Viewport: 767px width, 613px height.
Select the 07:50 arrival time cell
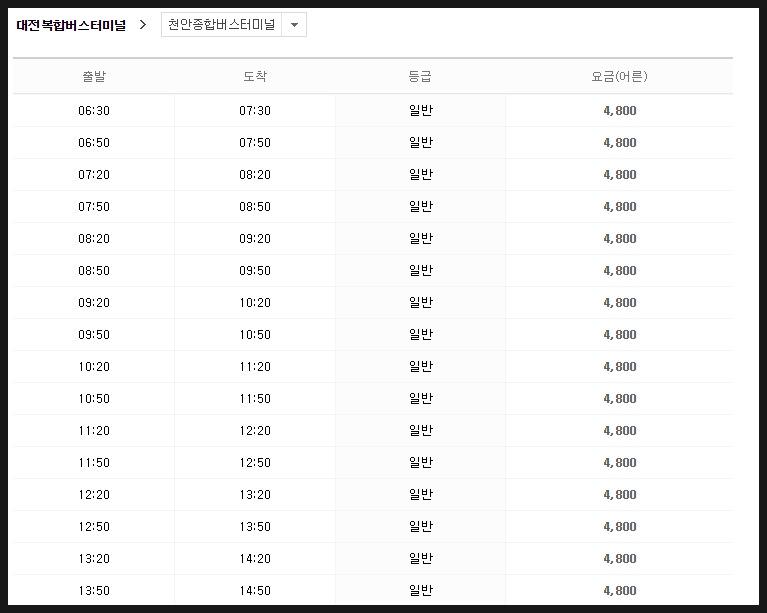coord(255,143)
